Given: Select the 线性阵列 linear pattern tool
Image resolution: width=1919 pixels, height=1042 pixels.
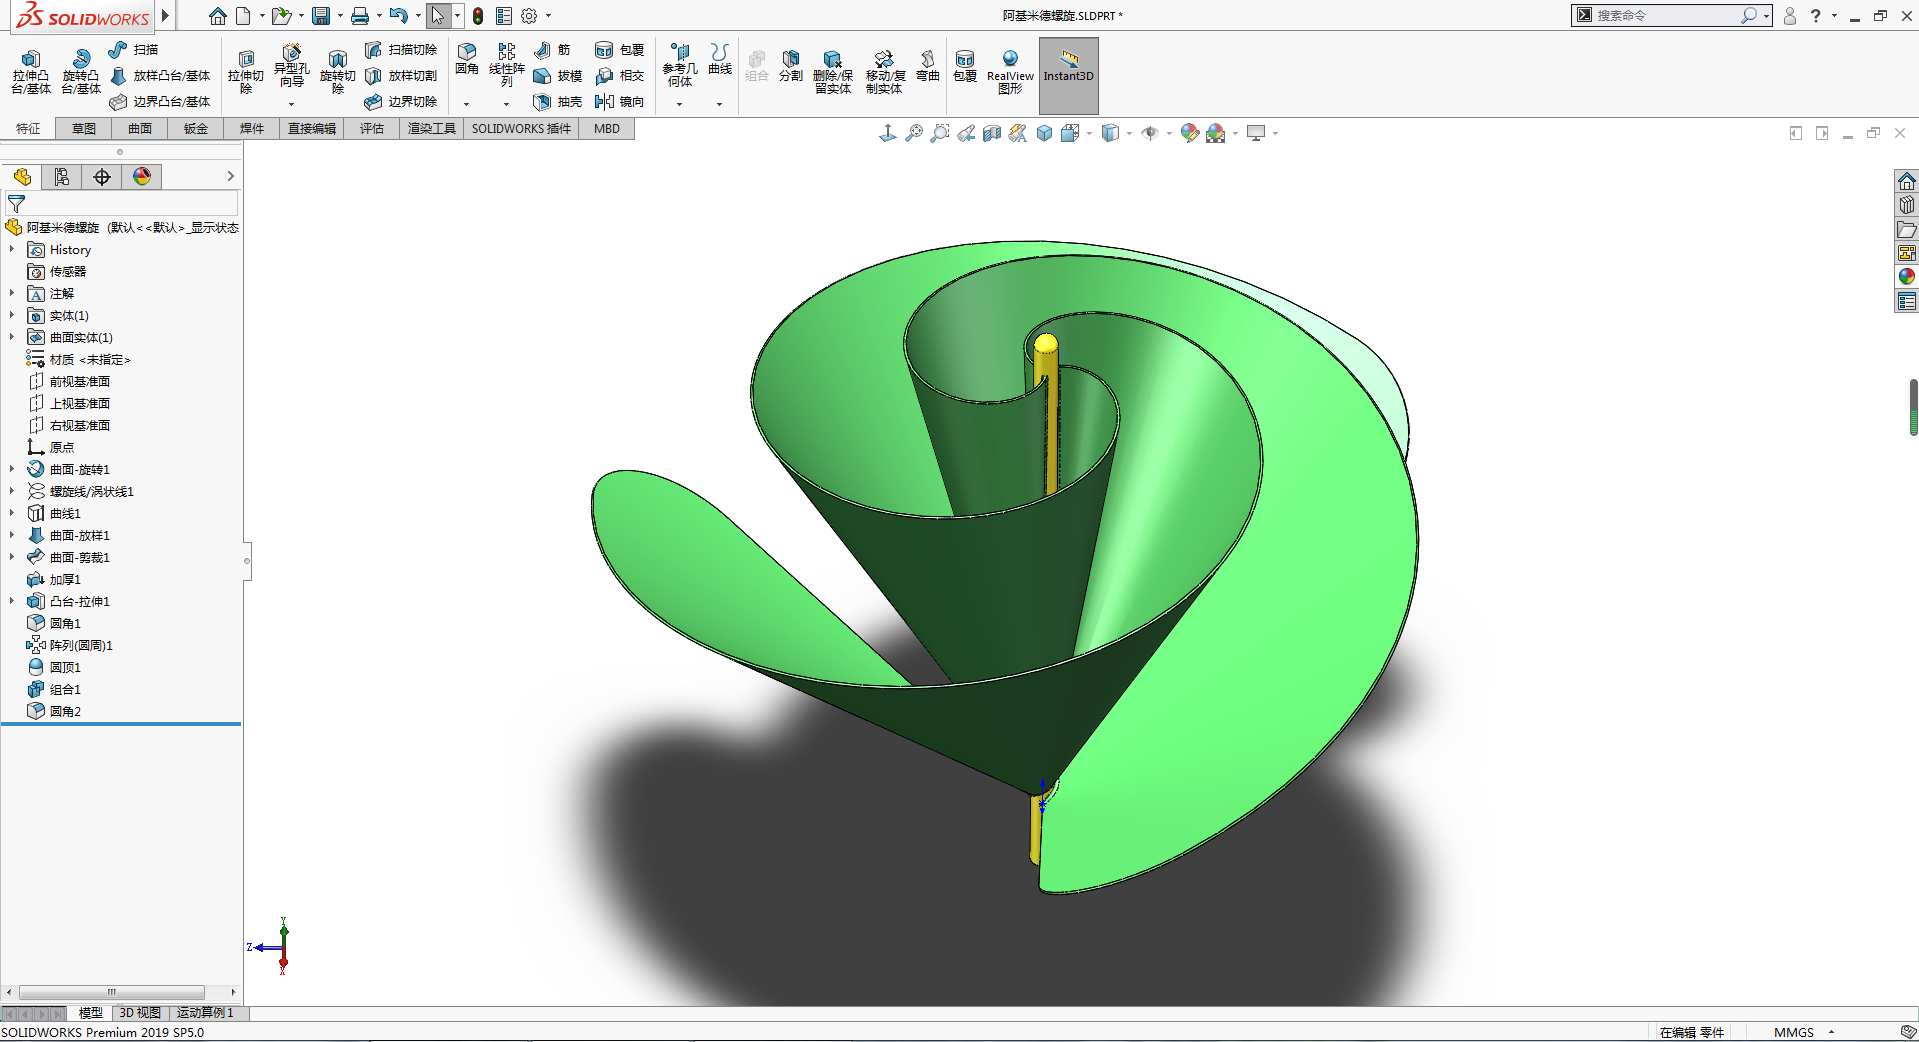Looking at the screenshot, I should [x=507, y=65].
